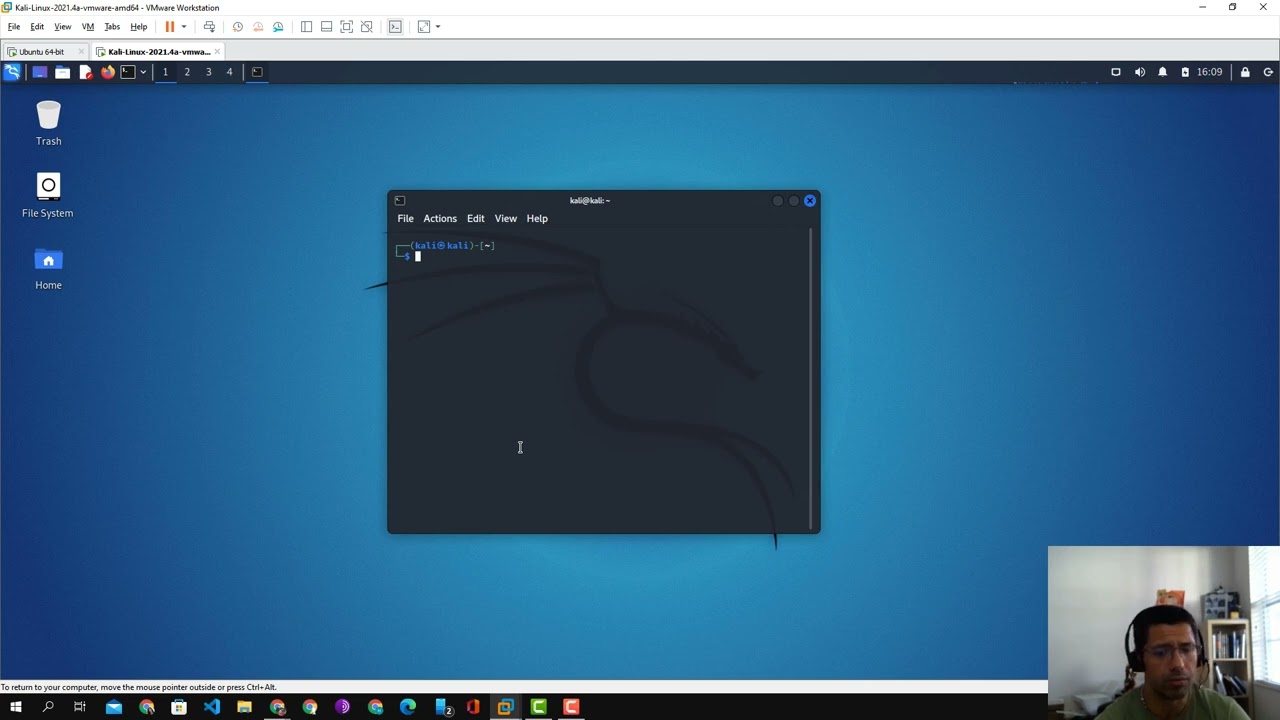This screenshot has width=1280, height=720.
Task: Toggle the VMware thumbnail bar icon
Action: [326, 27]
